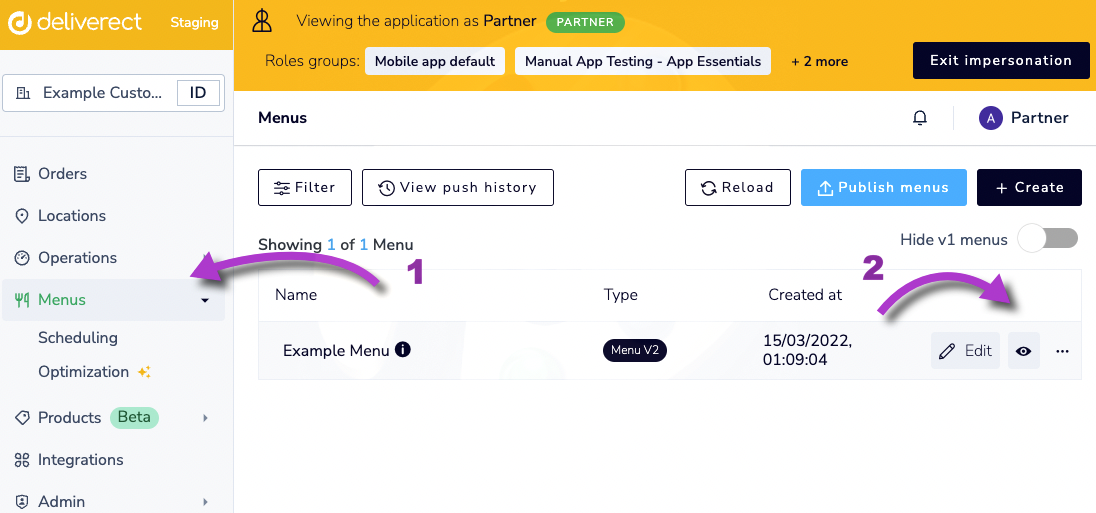This screenshot has height=513, width=1096.
Task: Toggle the Hide v1 menus switch
Action: pyautogui.click(x=1047, y=239)
